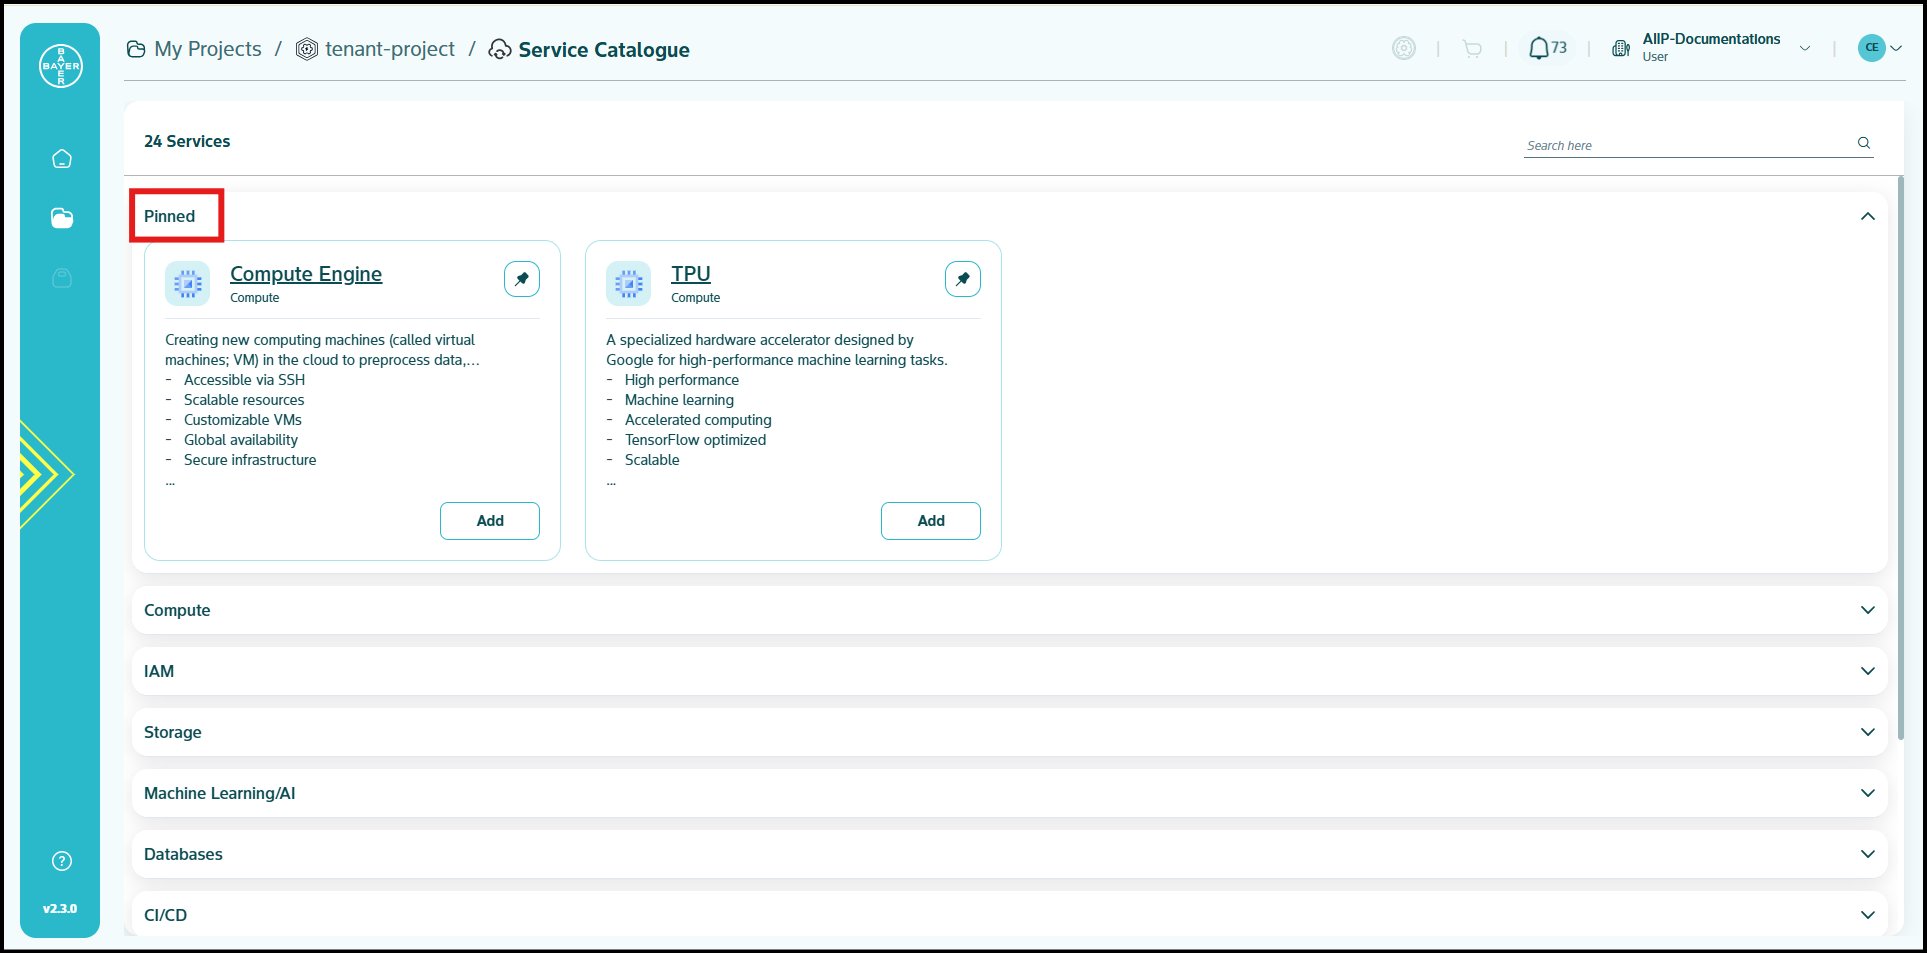Click the help question mark icon
The height and width of the screenshot is (953, 1927).
pos(62,861)
